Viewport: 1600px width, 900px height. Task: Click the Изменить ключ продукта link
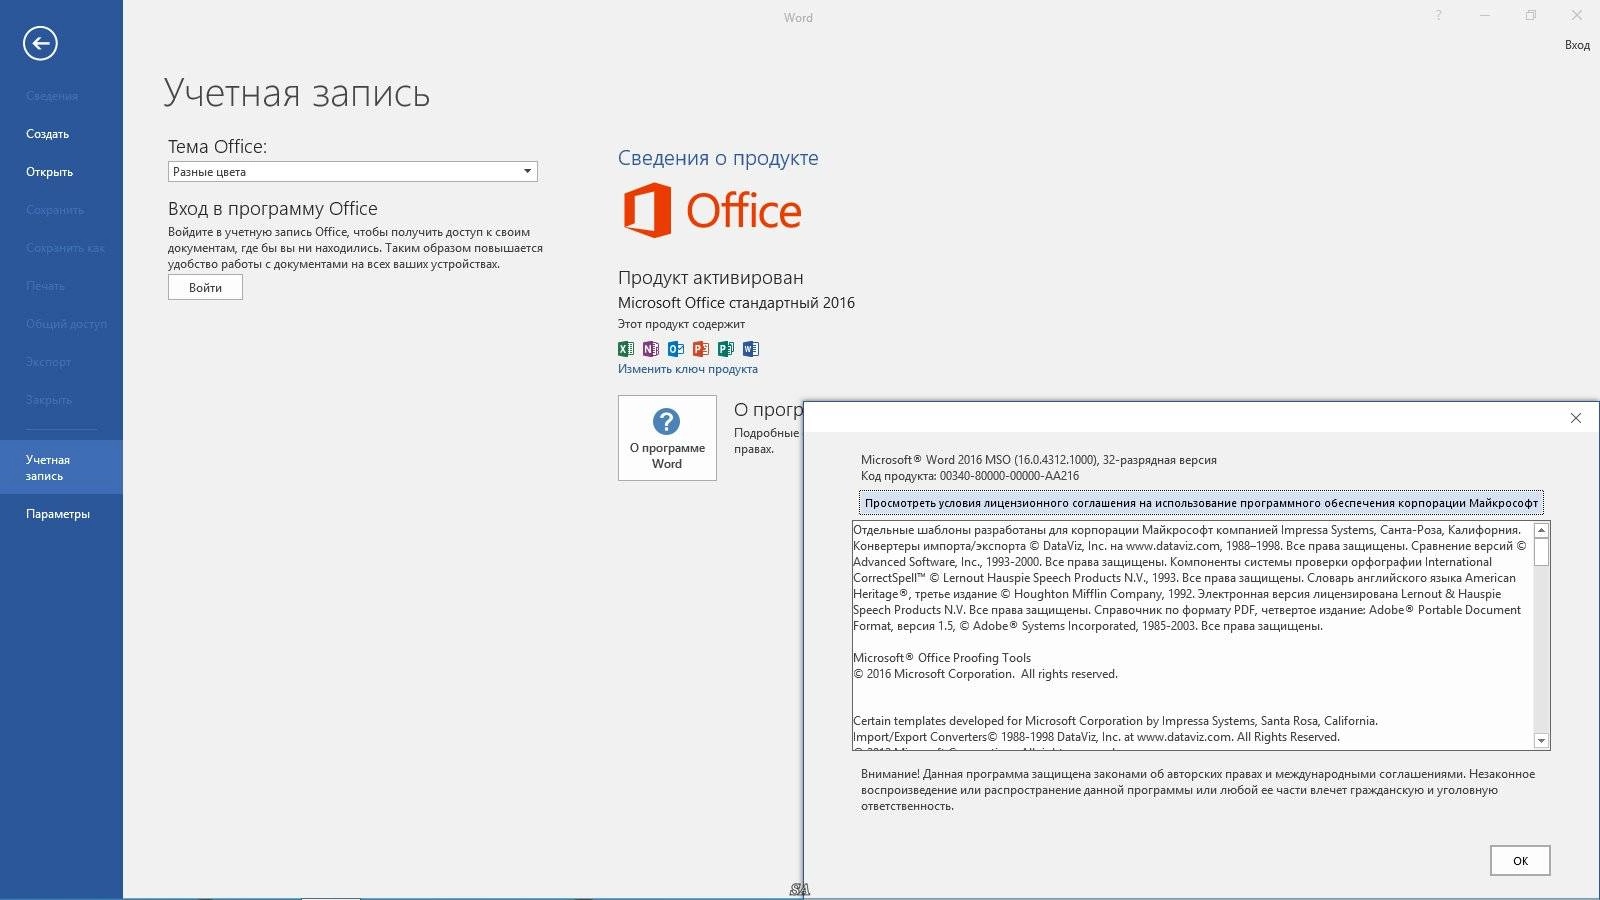[688, 369]
